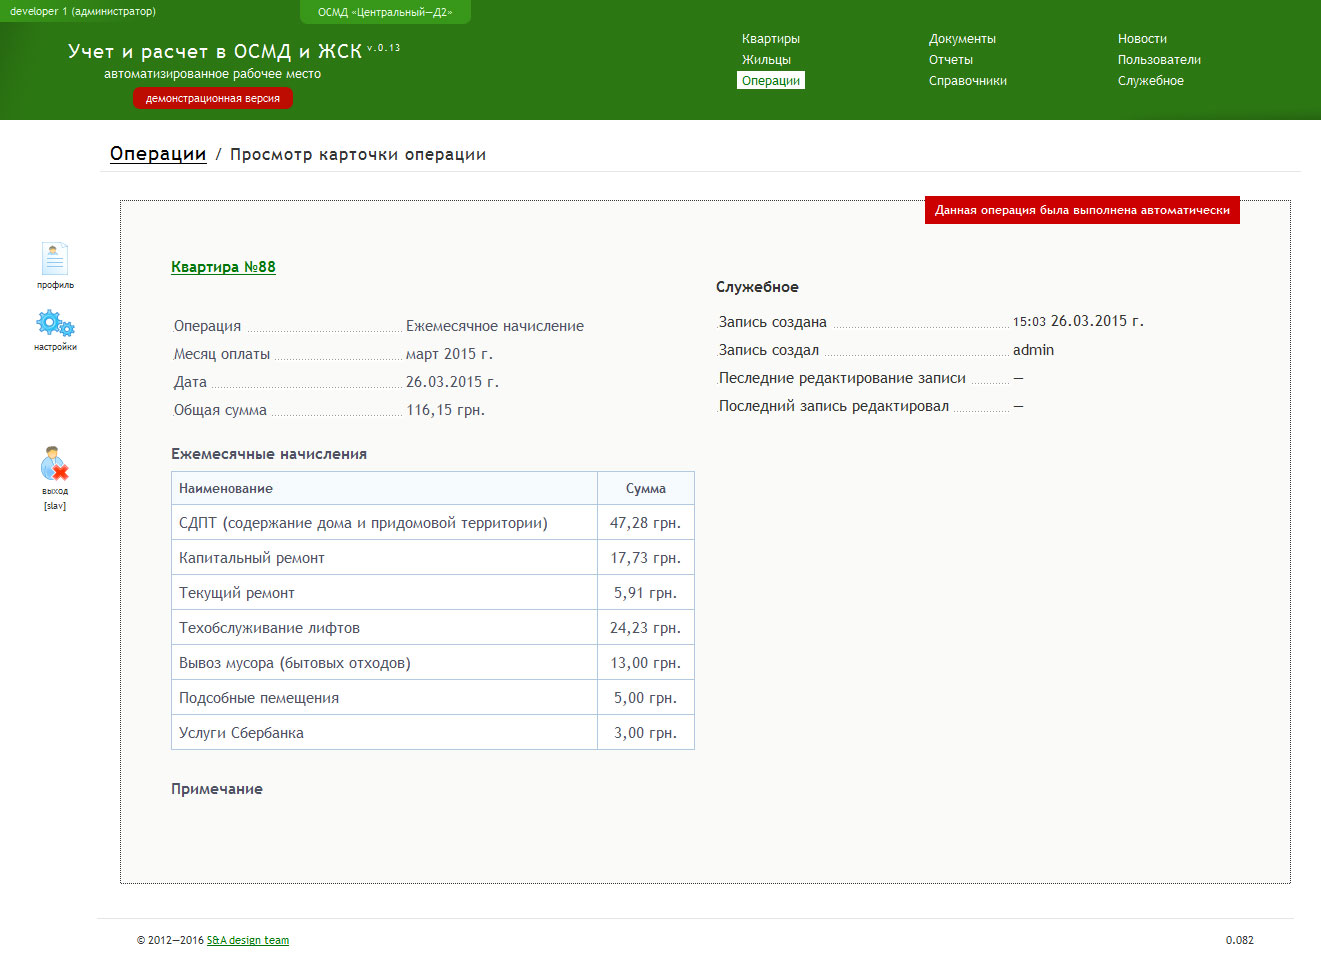Click the 0.082 footer value
1321x961 pixels.
(x=1239, y=940)
